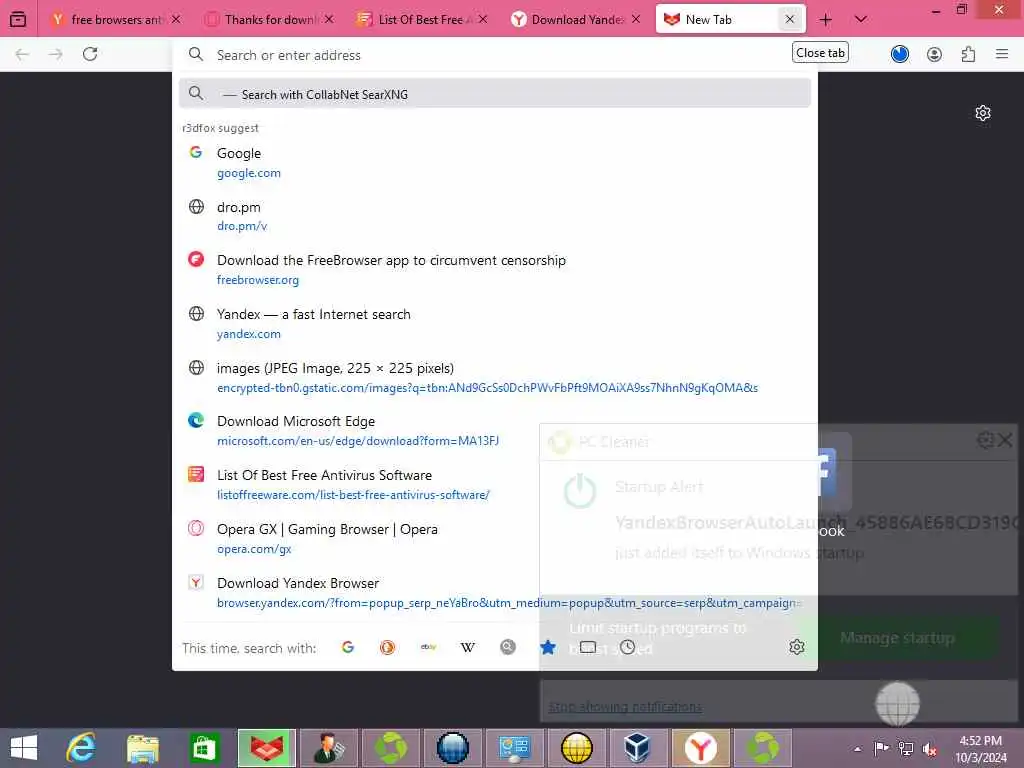
Task: Open images JPEG Image suggestion
Action: pos(494,377)
